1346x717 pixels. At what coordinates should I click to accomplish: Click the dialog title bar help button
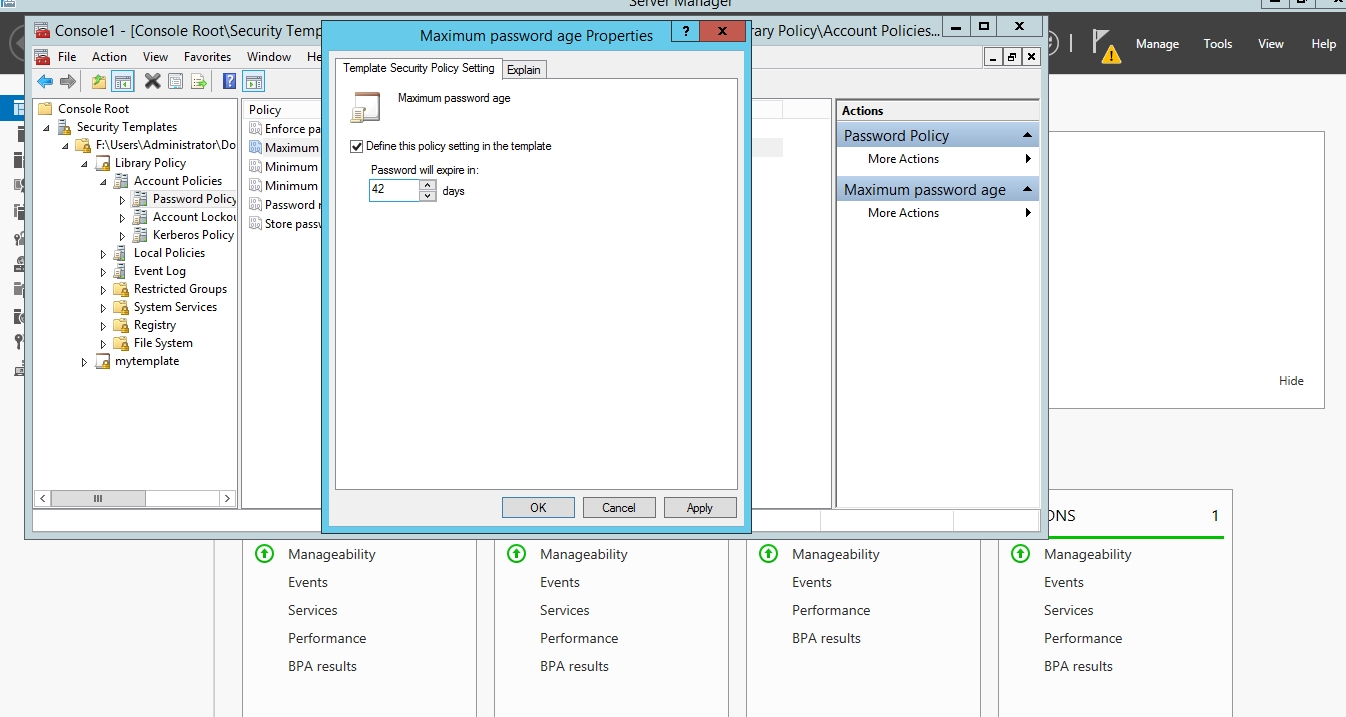pos(685,32)
